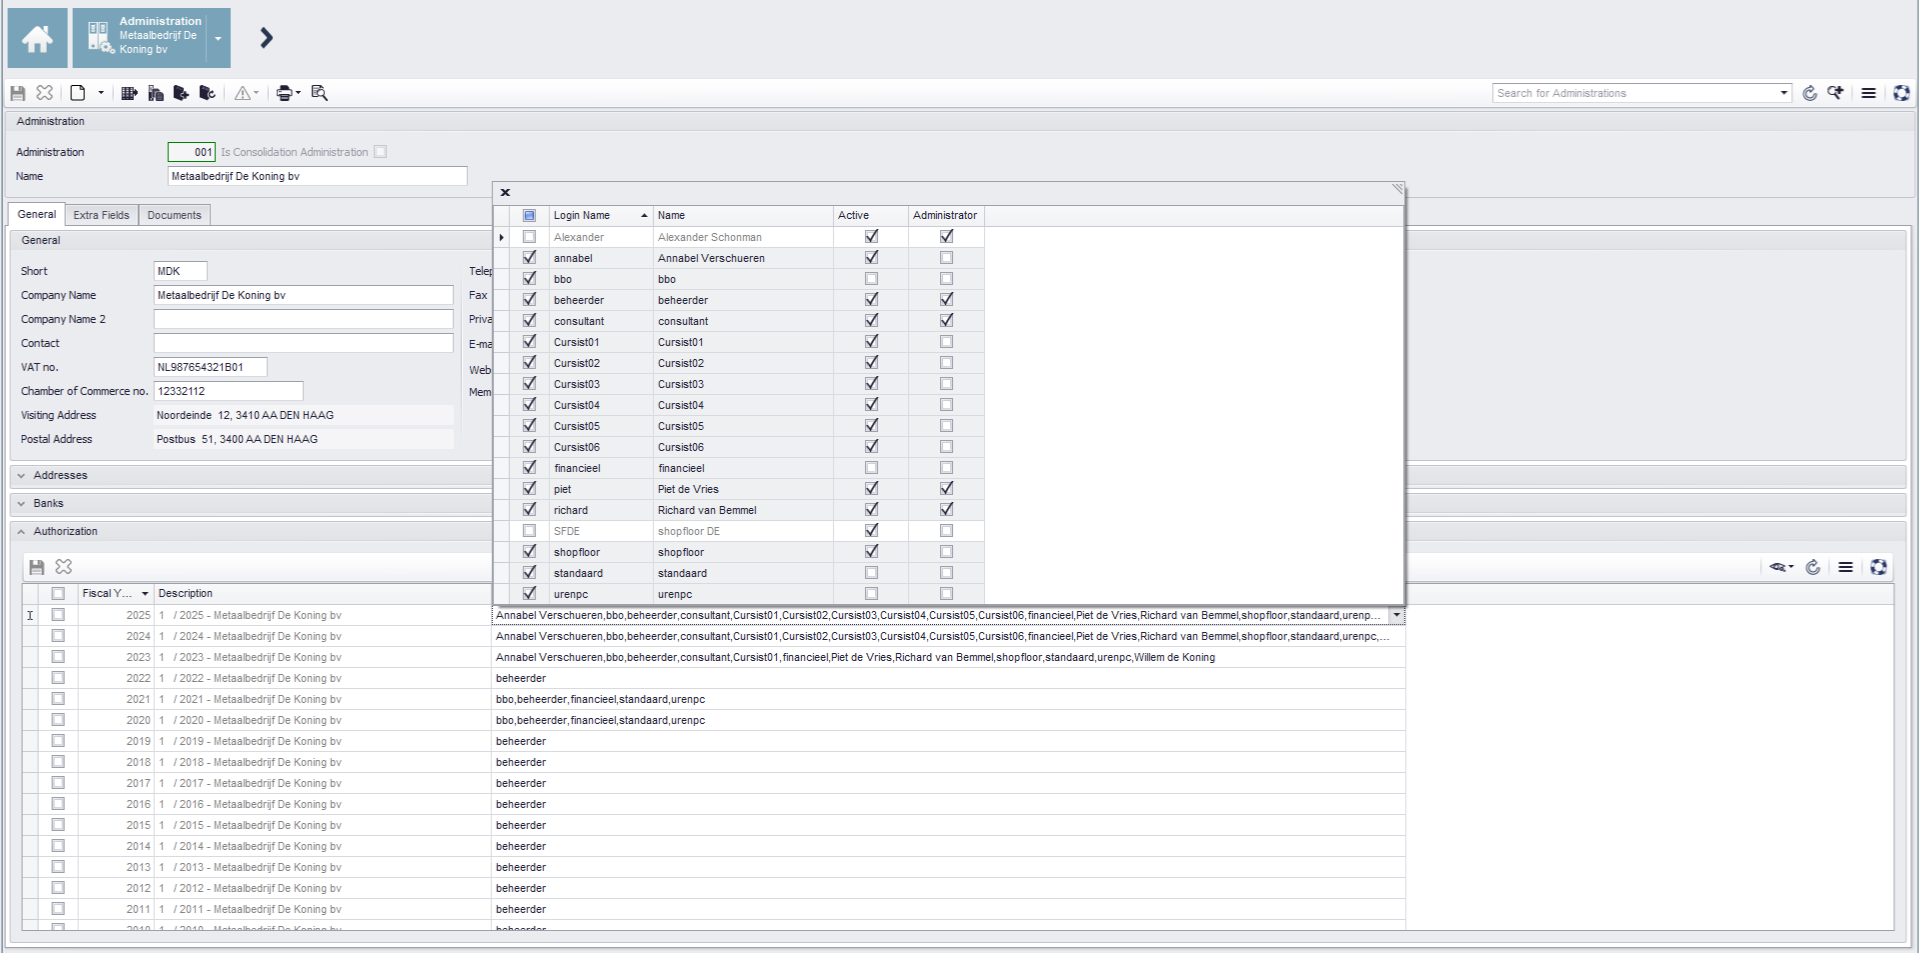Refresh the administration search results

tap(1810, 93)
